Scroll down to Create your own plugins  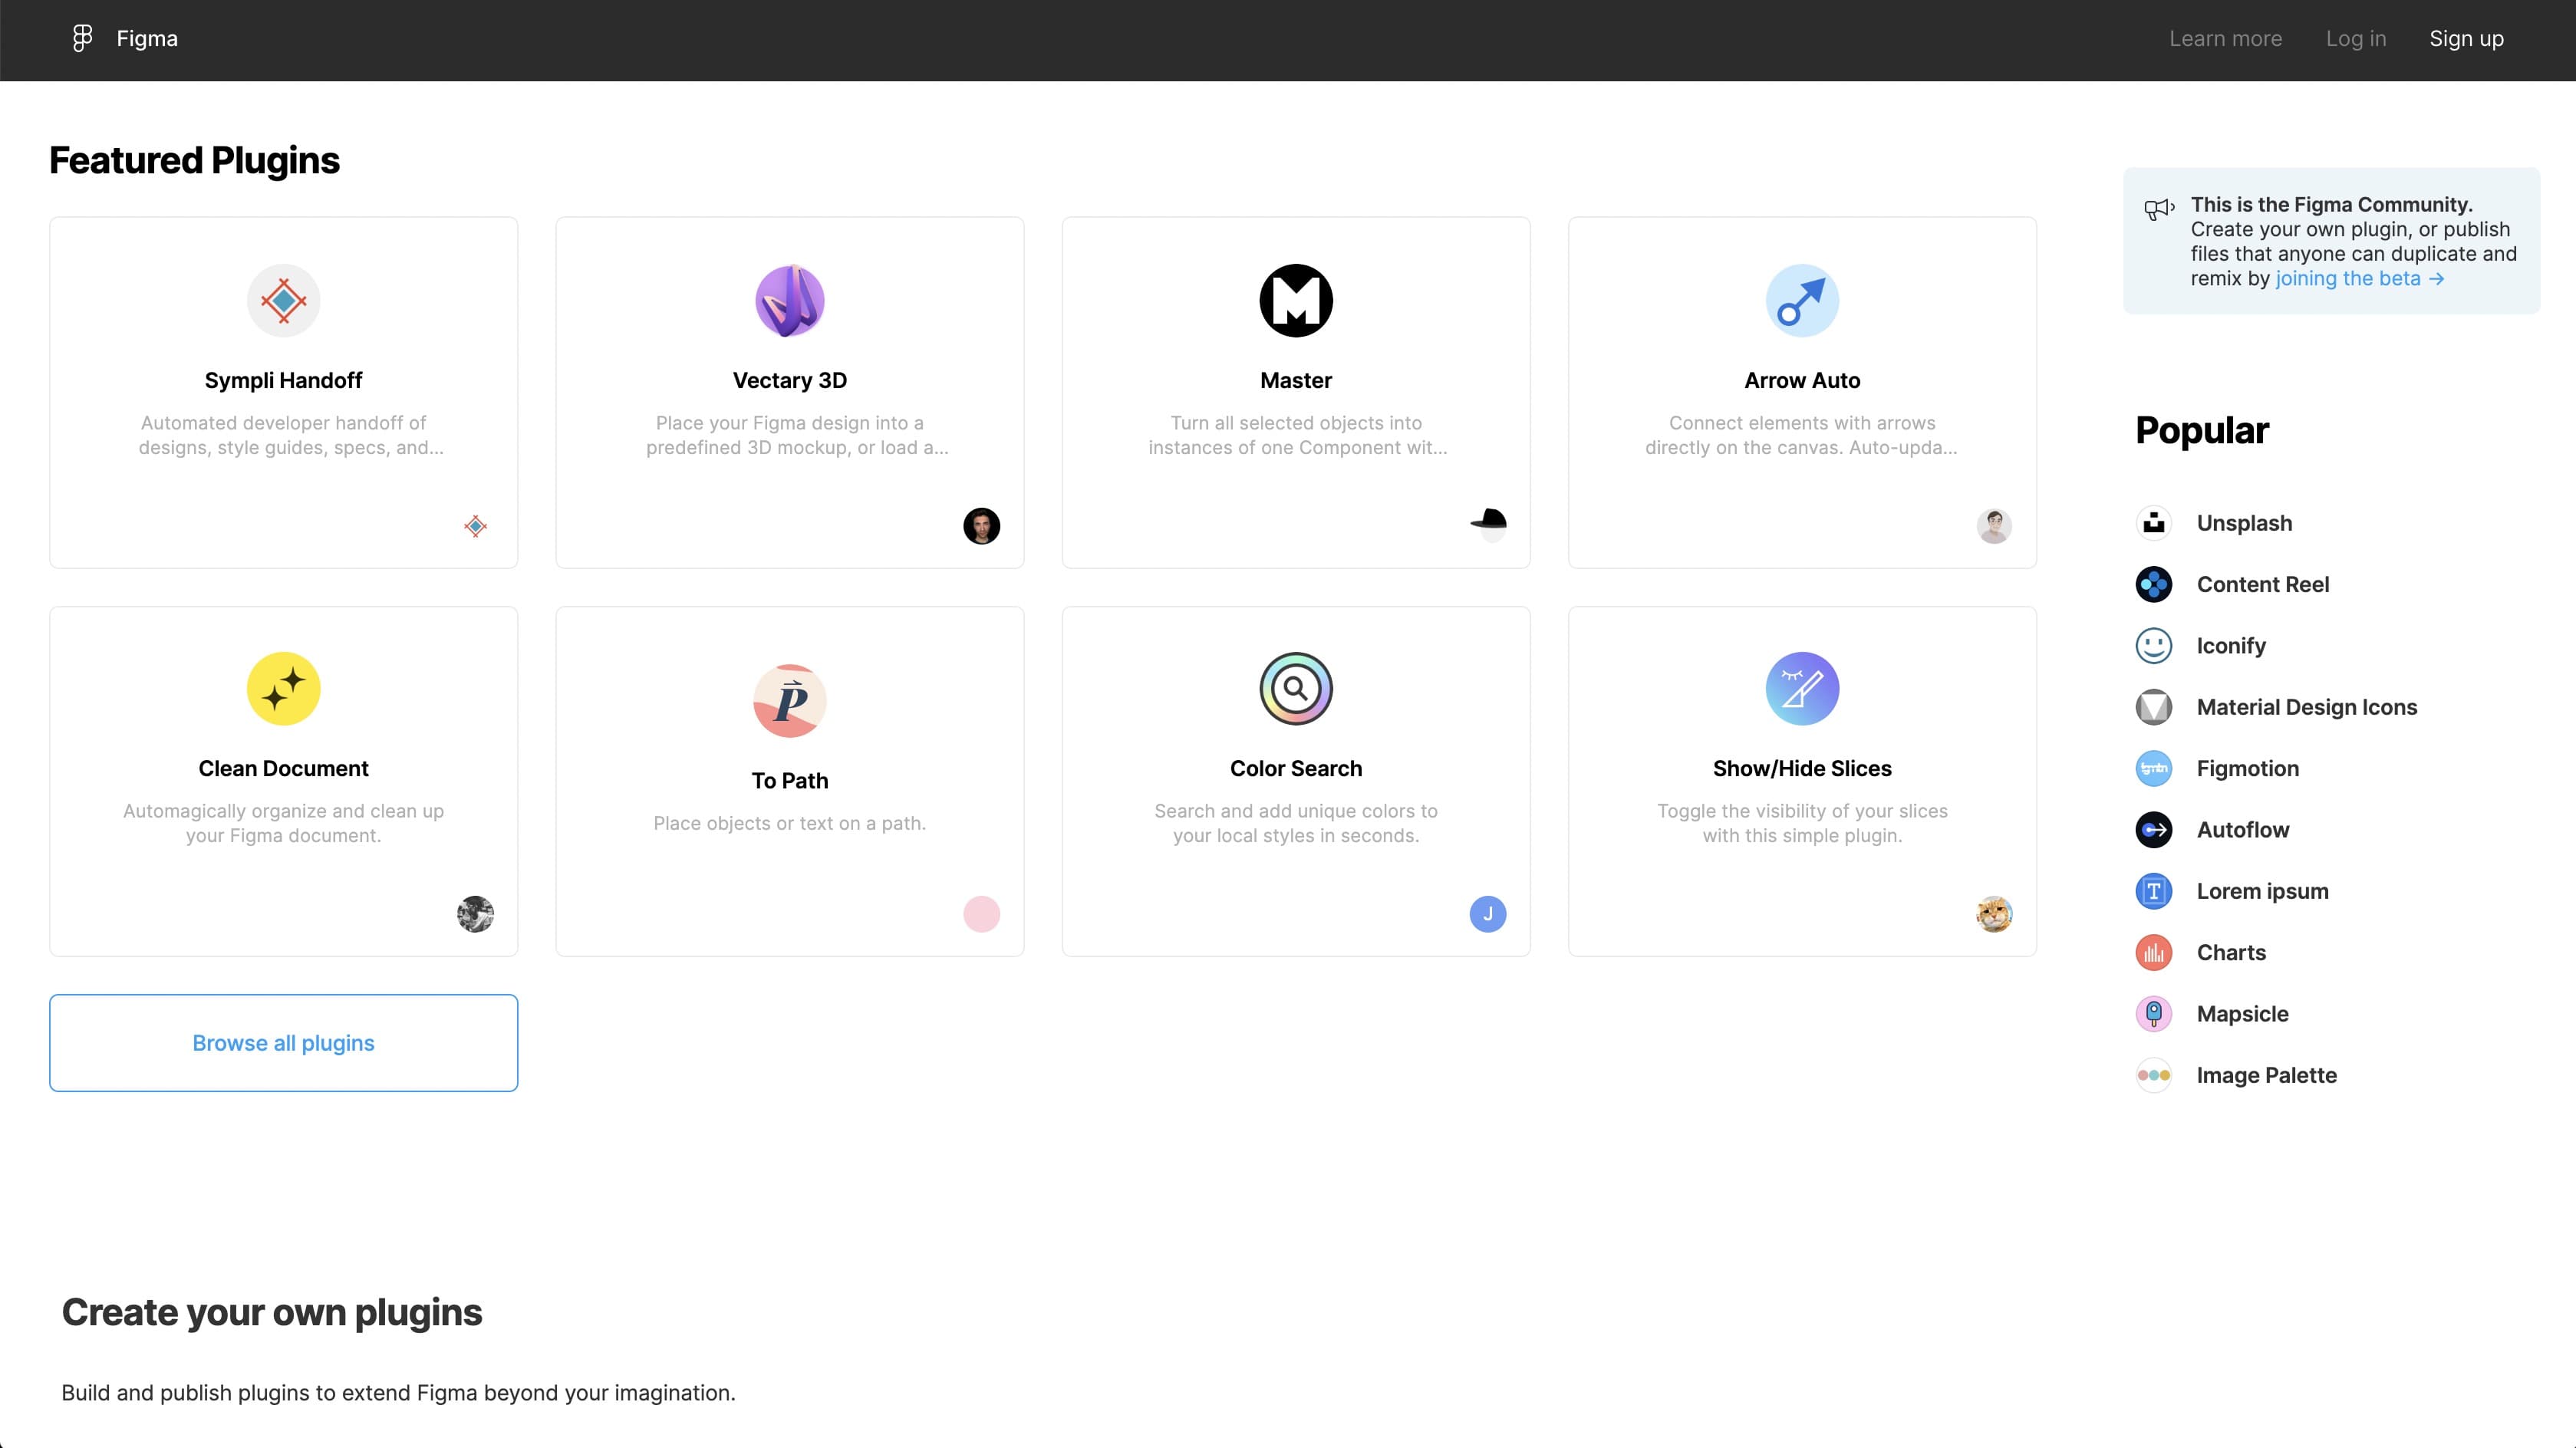click(x=271, y=1311)
